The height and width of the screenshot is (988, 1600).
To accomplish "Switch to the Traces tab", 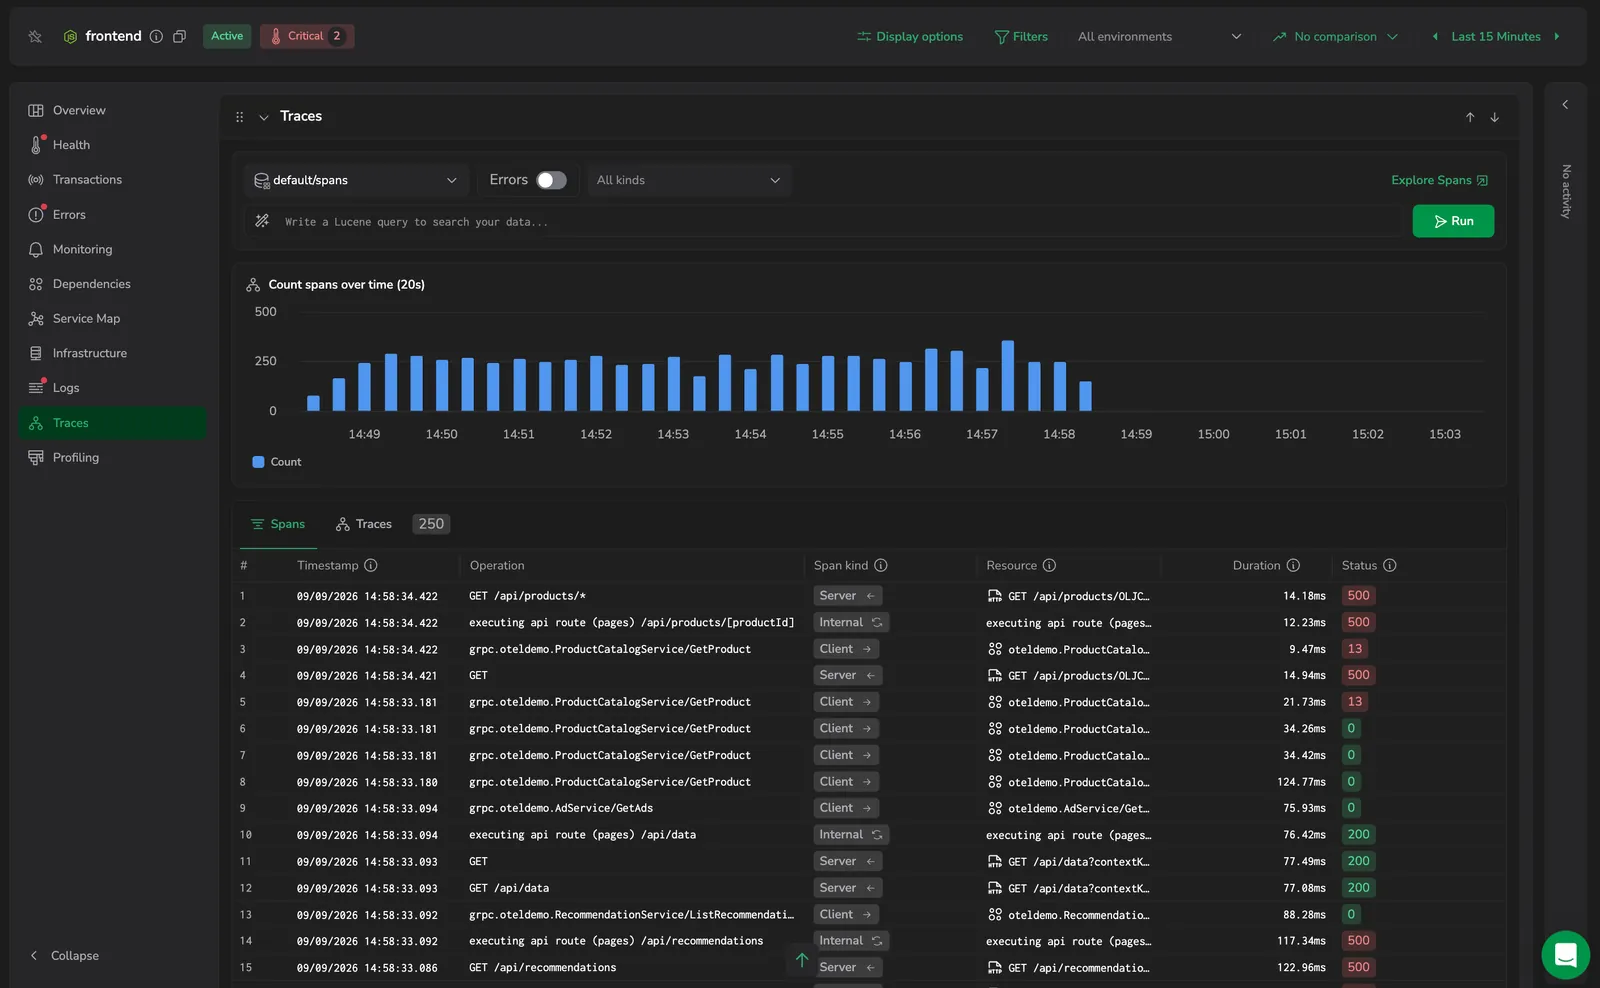I will (x=364, y=524).
